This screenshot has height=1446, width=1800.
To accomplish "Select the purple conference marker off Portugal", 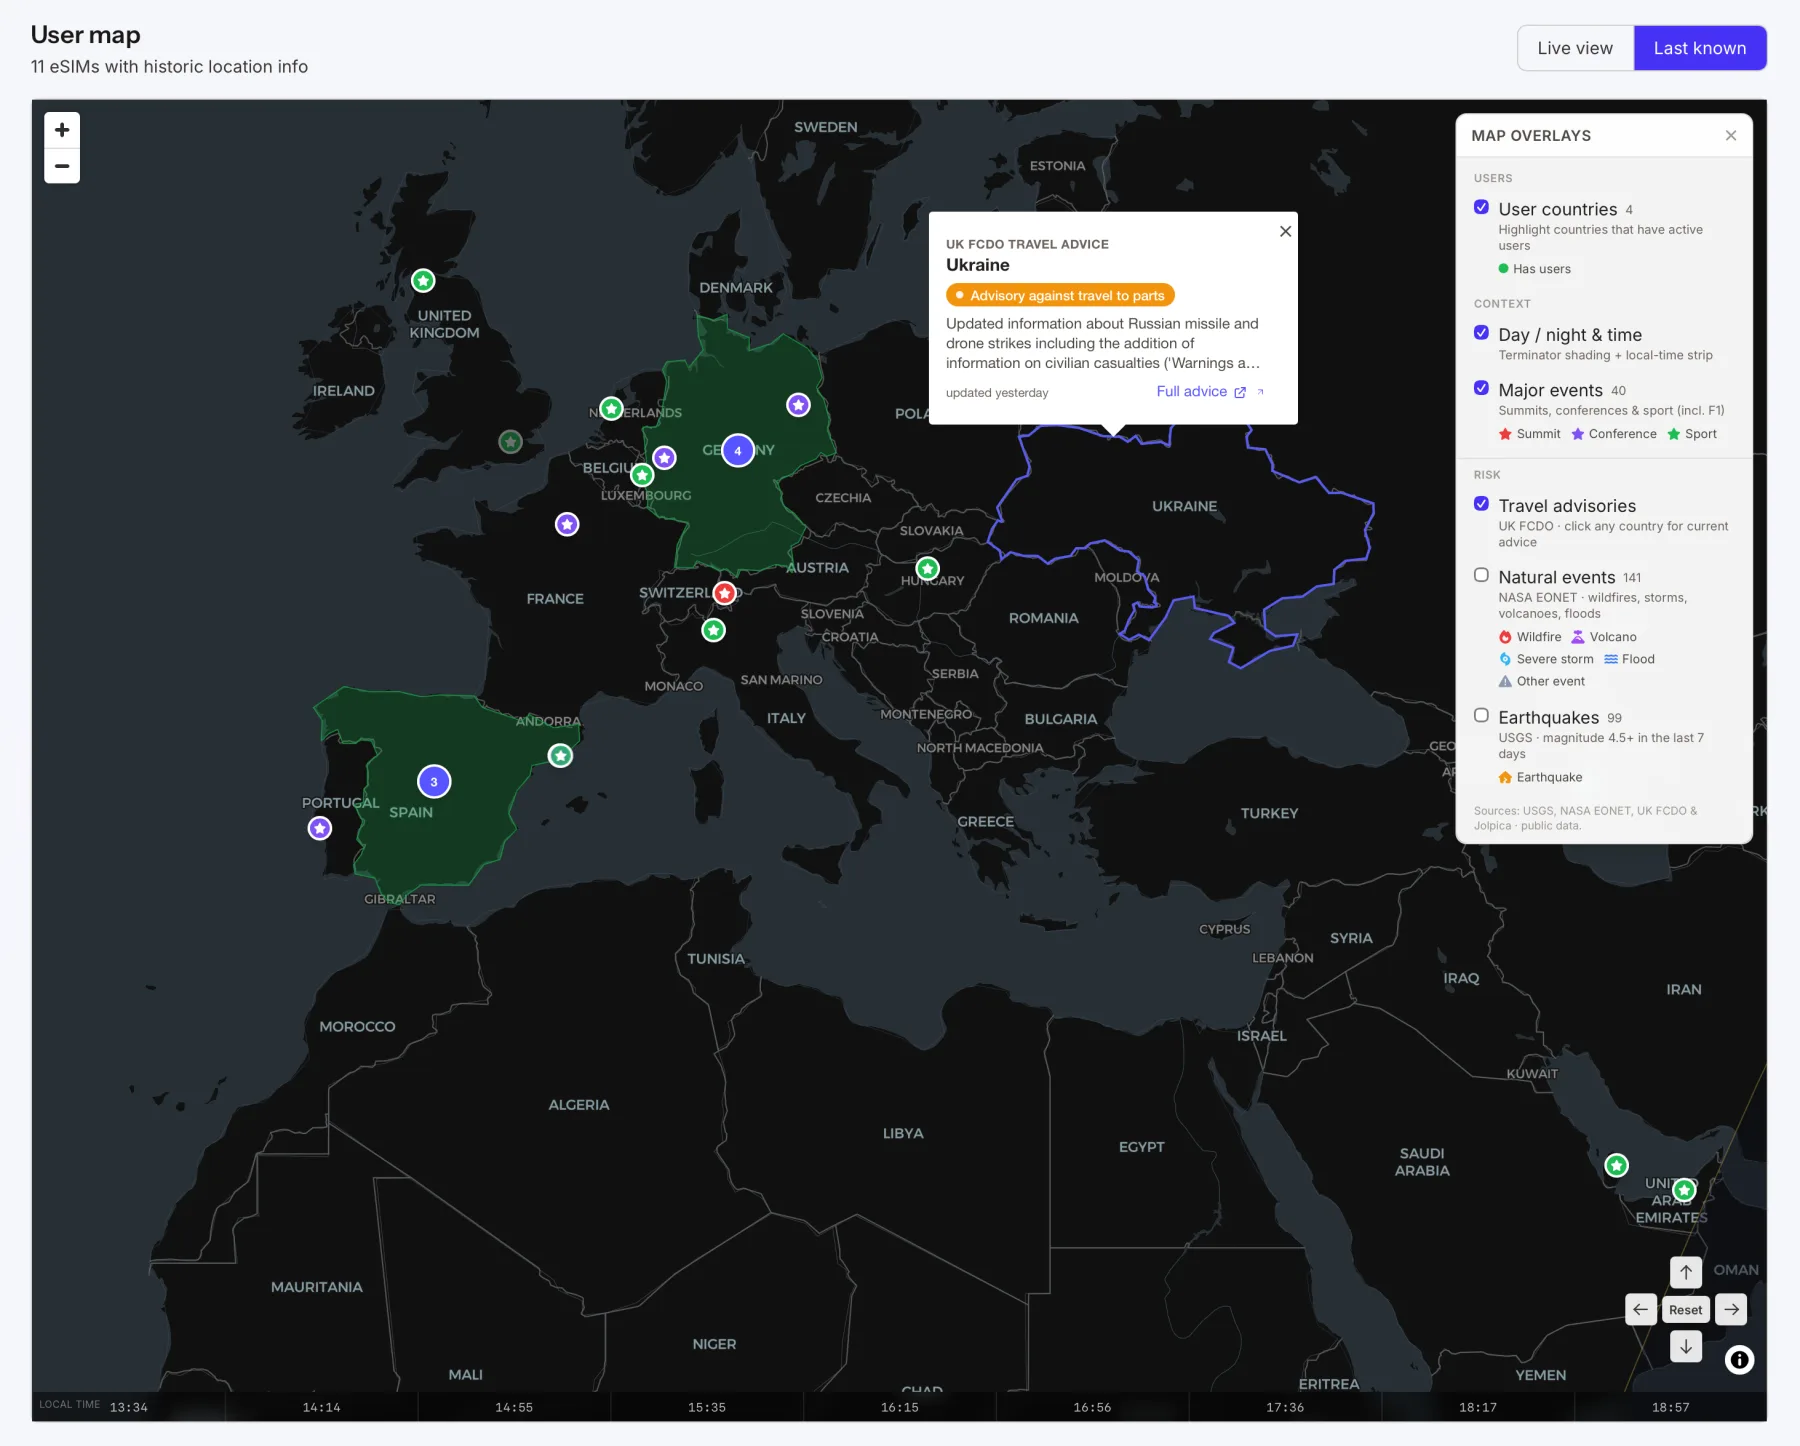I will click(x=320, y=828).
